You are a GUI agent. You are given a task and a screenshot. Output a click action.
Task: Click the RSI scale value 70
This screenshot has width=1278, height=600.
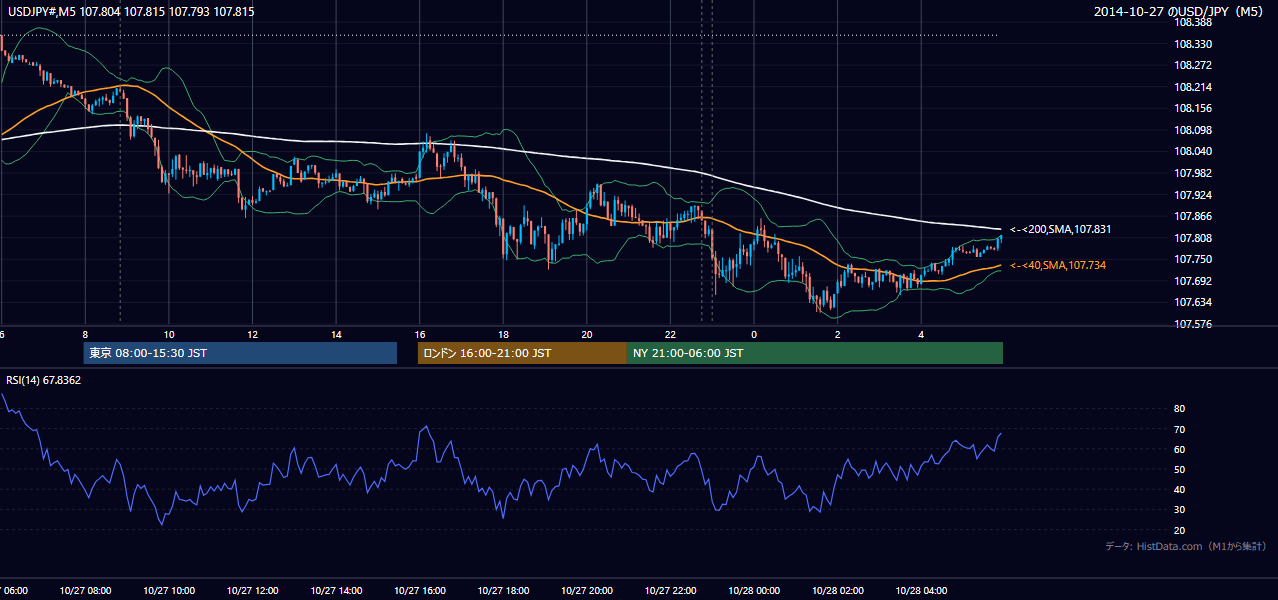[x=1180, y=429]
